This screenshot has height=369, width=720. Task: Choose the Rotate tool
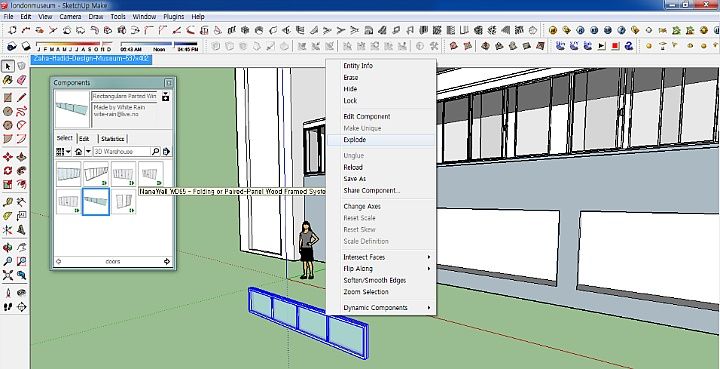click(8, 171)
